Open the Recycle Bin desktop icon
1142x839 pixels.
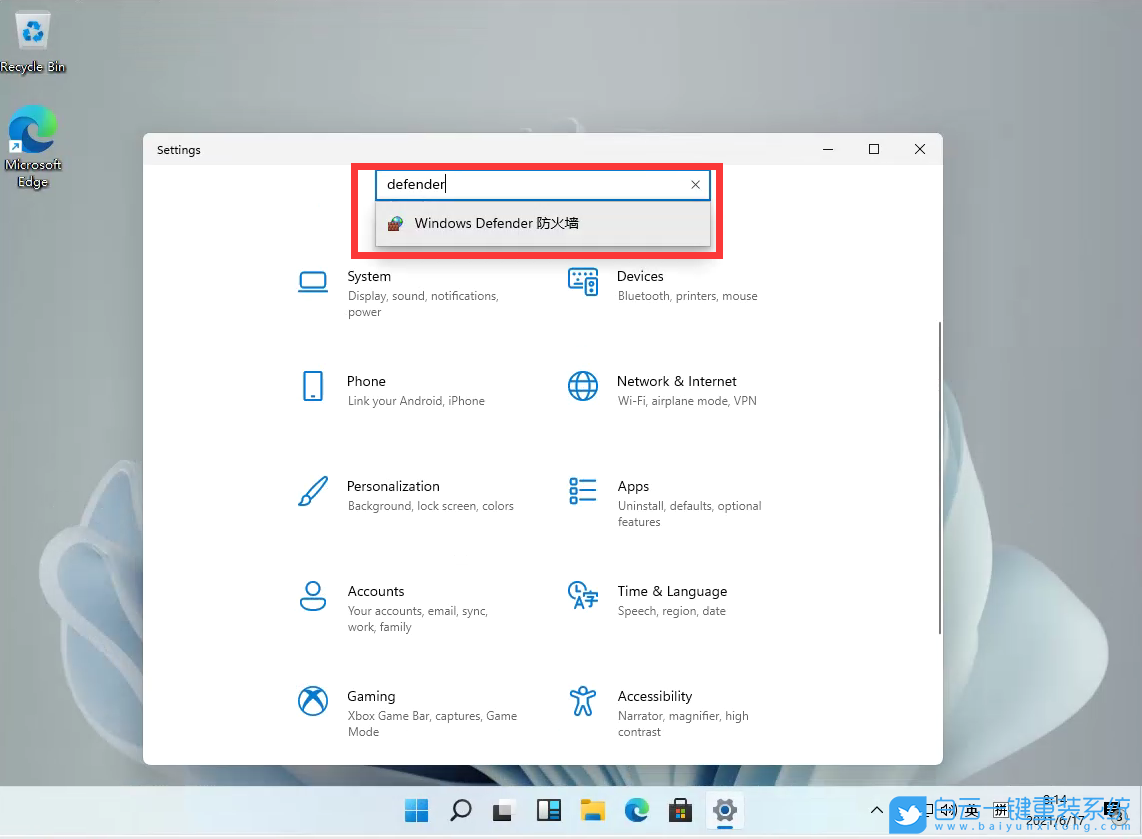tap(32, 30)
